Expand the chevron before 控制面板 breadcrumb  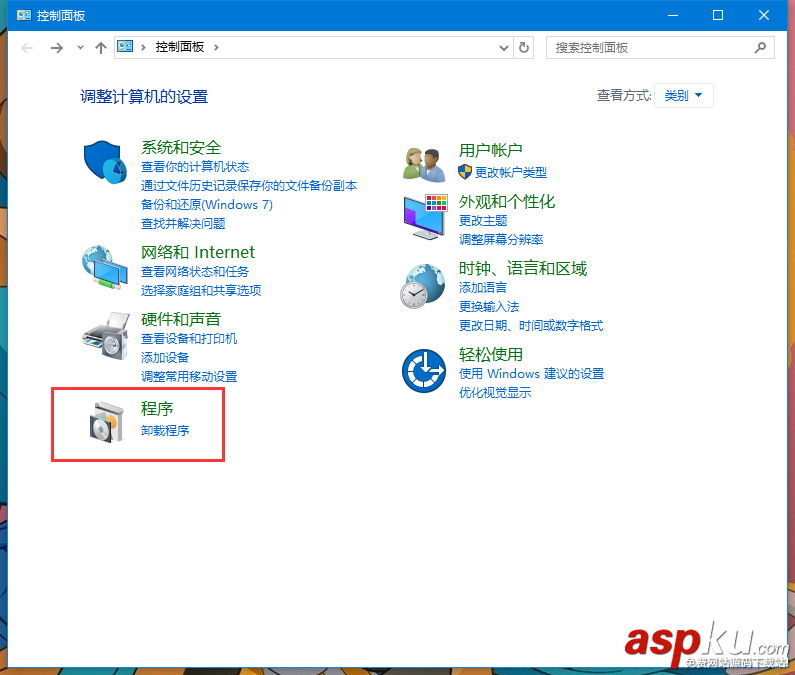point(143,48)
